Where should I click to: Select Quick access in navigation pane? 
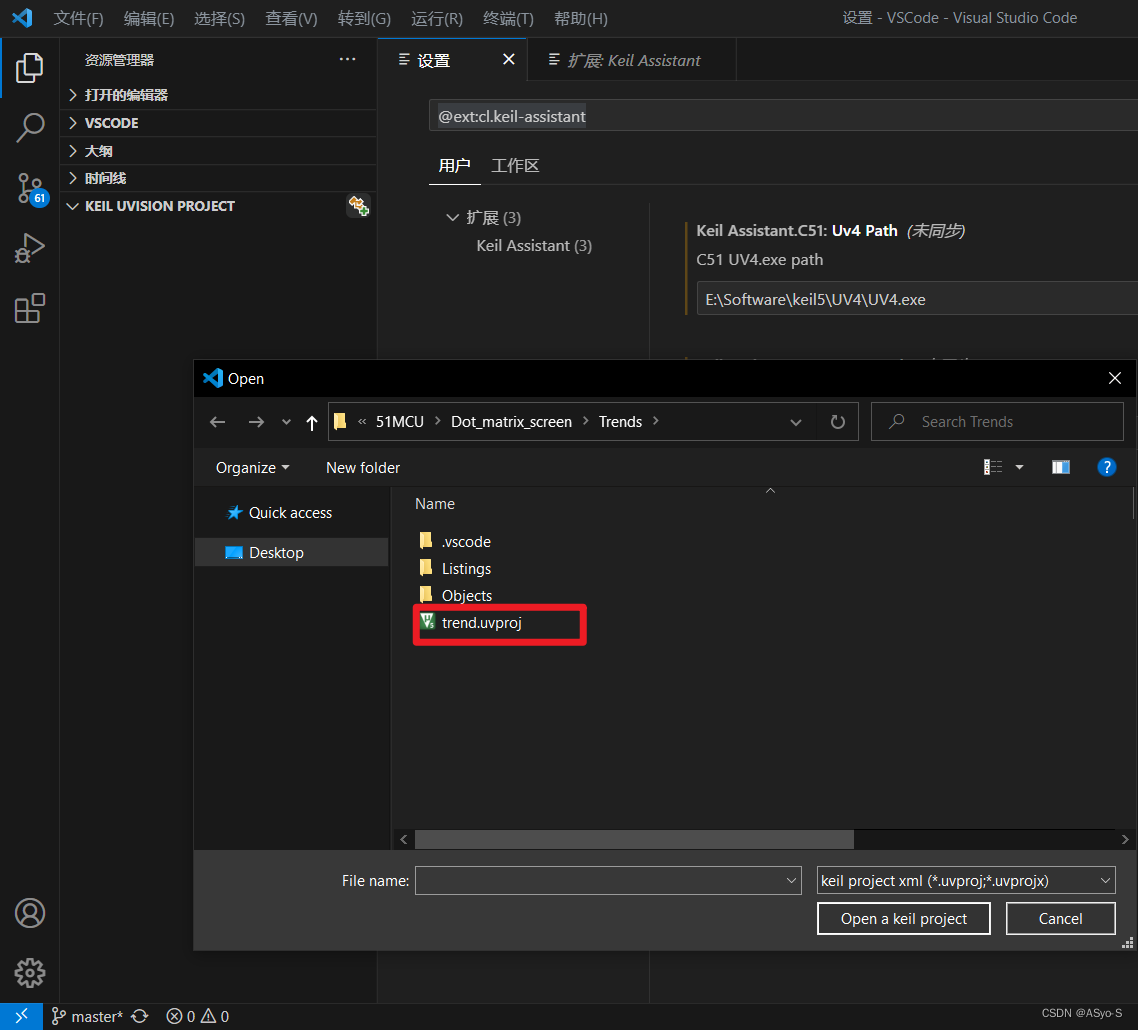tap(290, 512)
